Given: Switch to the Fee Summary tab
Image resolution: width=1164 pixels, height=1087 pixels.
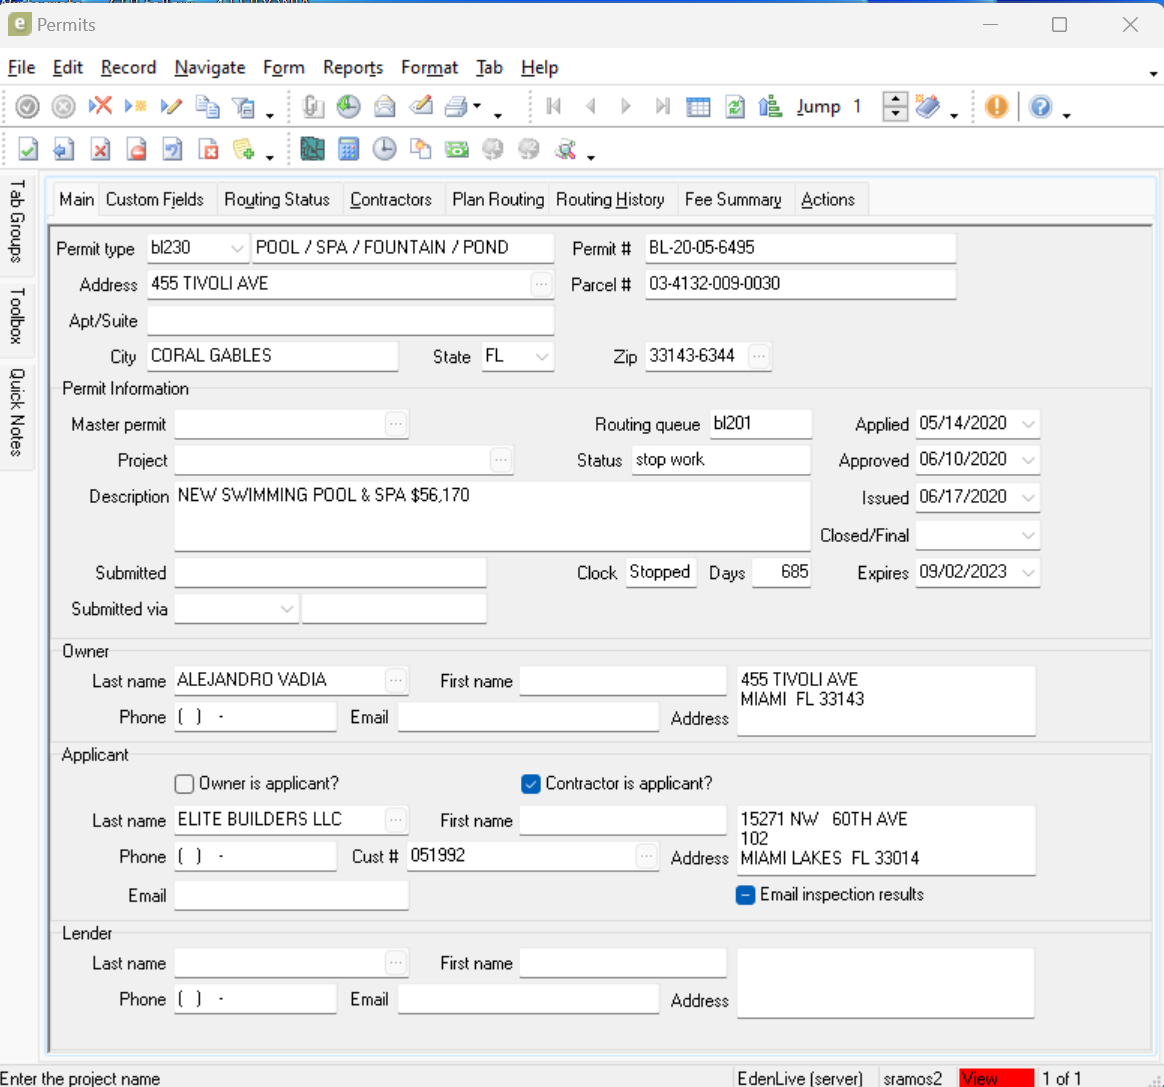Looking at the screenshot, I should pos(733,199).
